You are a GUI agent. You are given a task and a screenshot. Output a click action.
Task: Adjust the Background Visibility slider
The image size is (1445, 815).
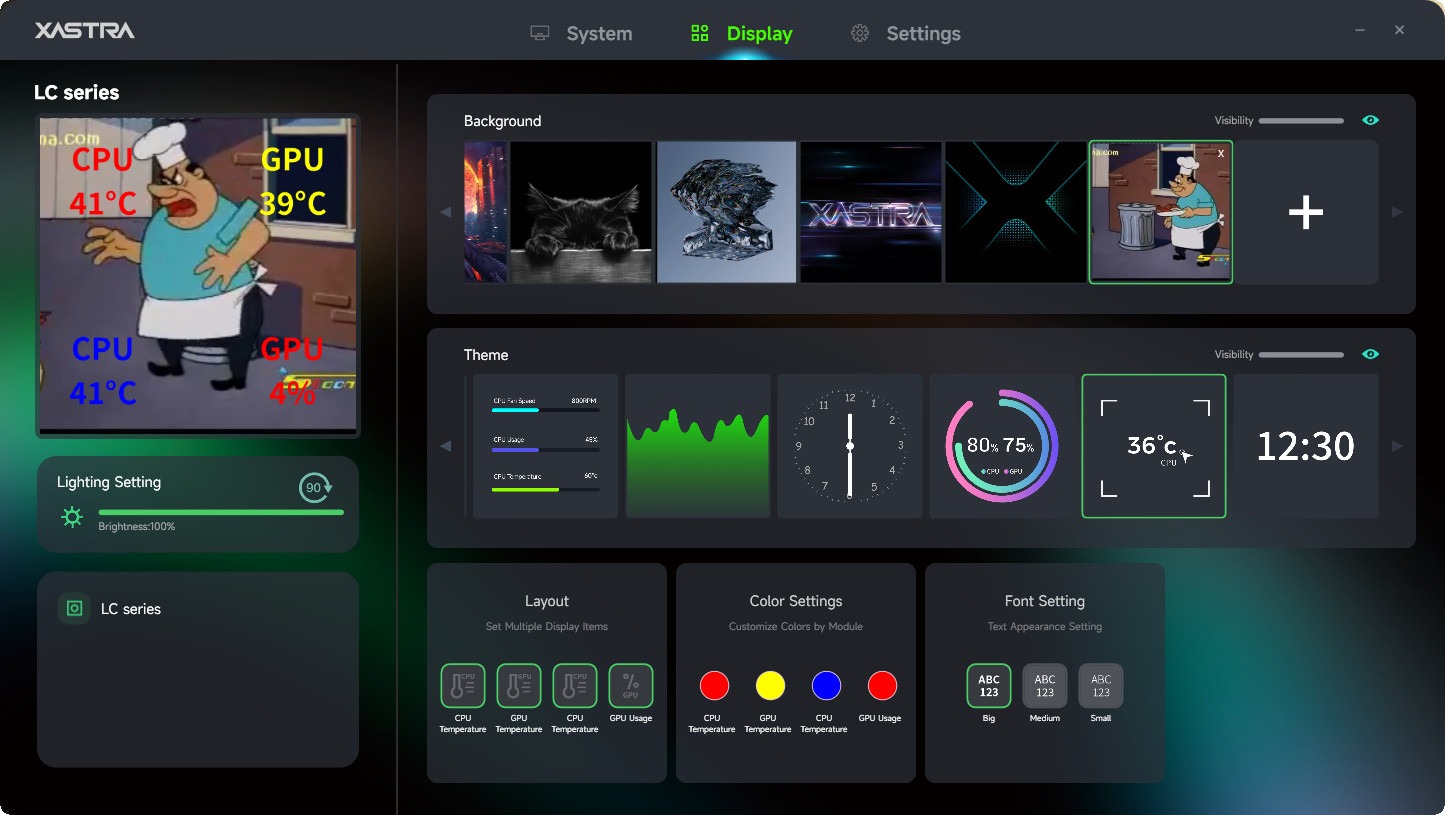point(1301,121)
